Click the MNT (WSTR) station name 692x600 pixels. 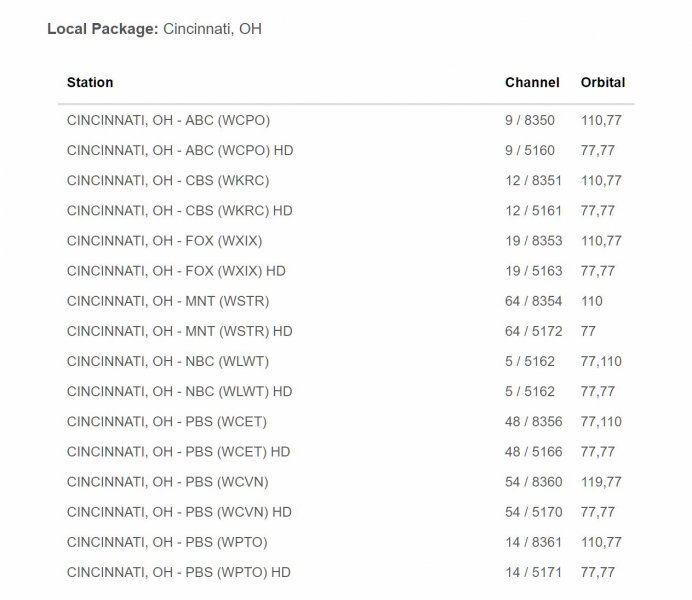pos(167,301)
